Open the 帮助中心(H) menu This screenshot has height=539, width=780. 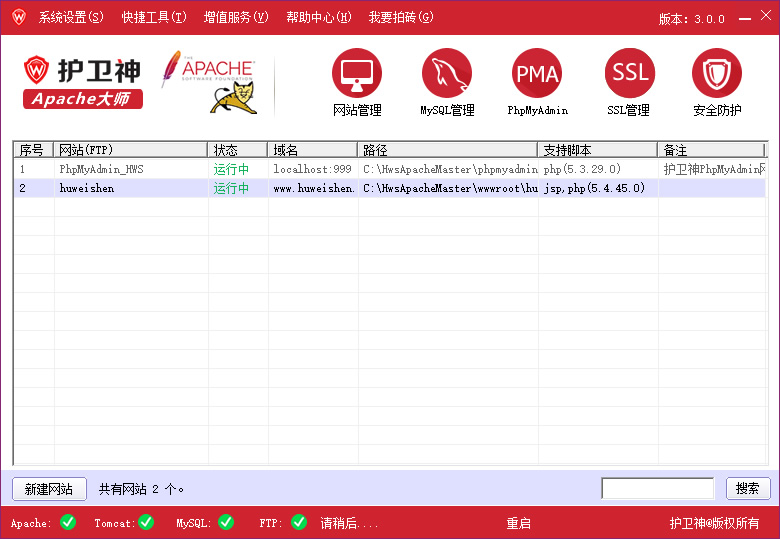(318, 17)
